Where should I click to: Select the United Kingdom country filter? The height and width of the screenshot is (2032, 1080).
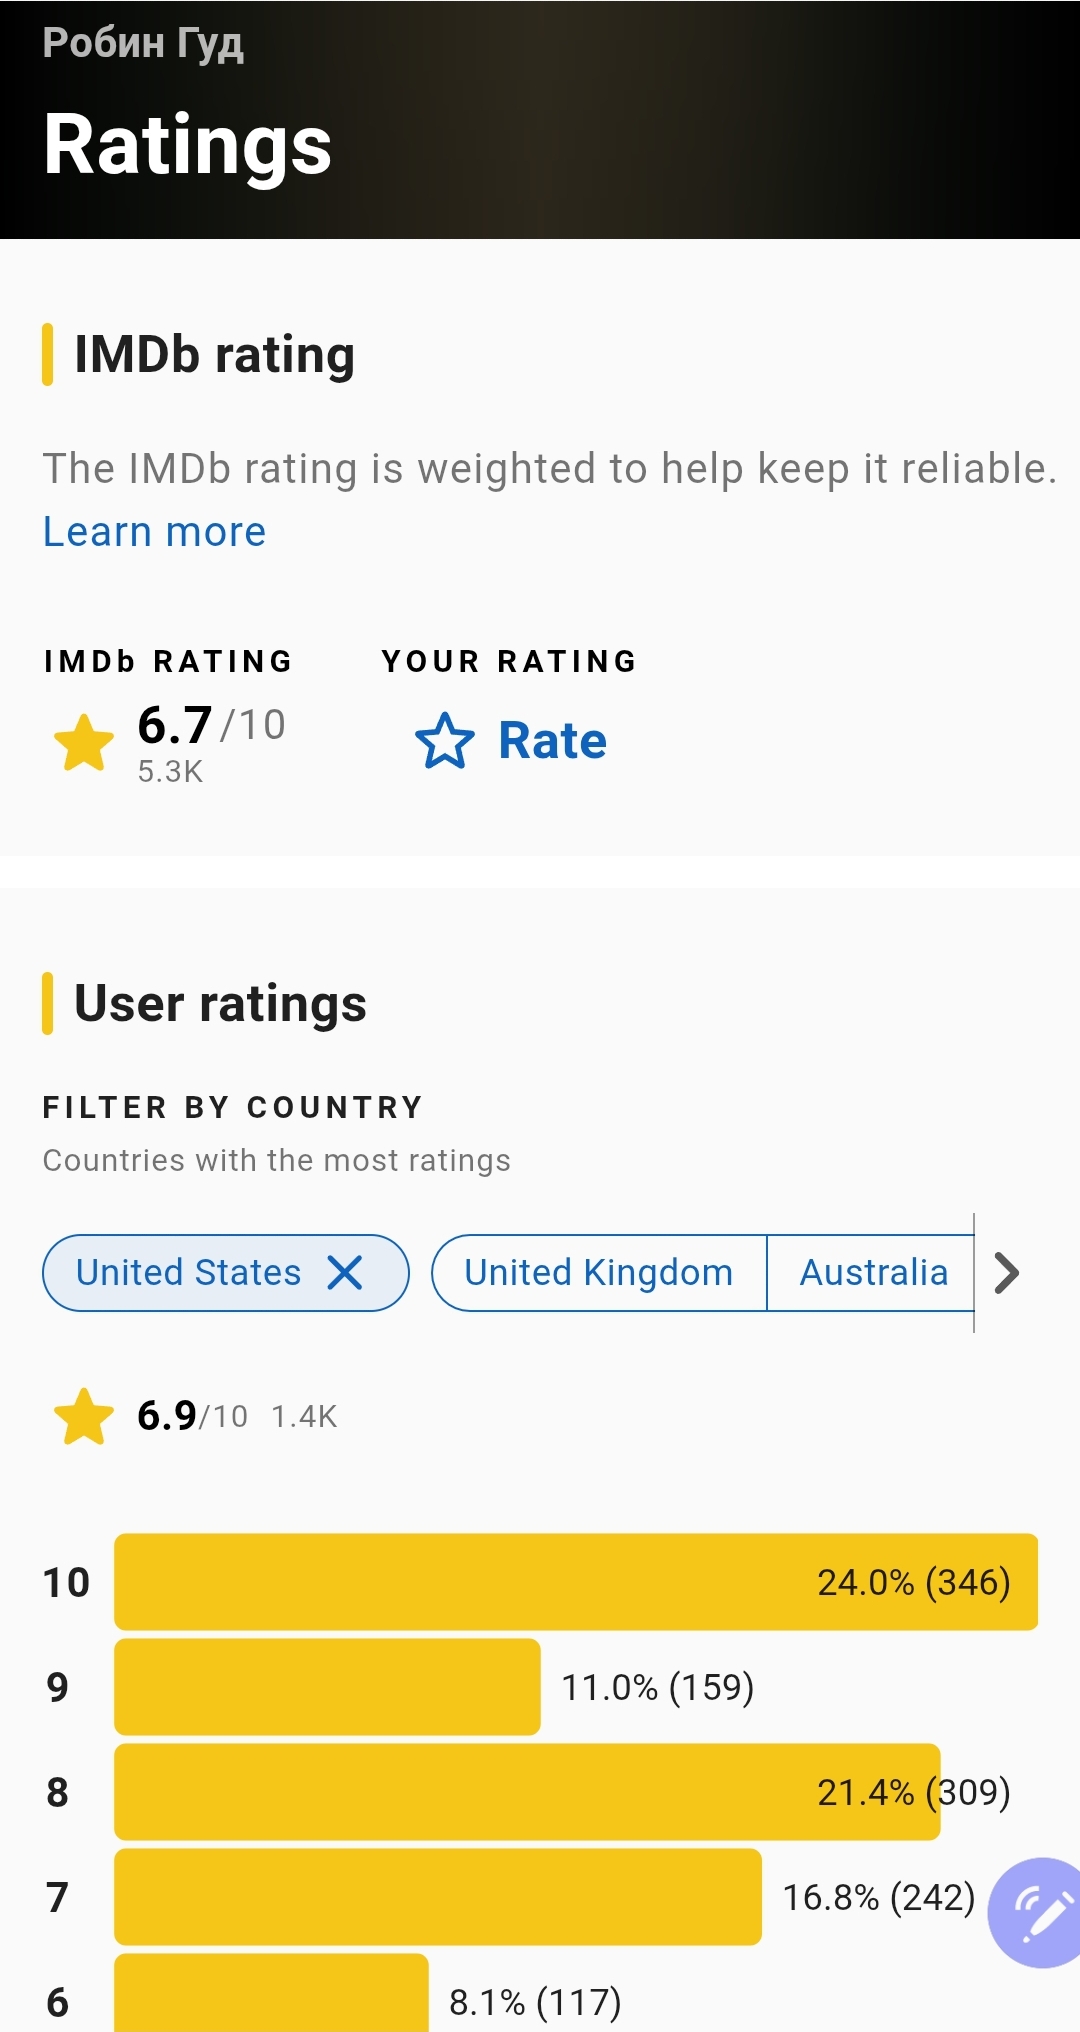(598, 1273)
